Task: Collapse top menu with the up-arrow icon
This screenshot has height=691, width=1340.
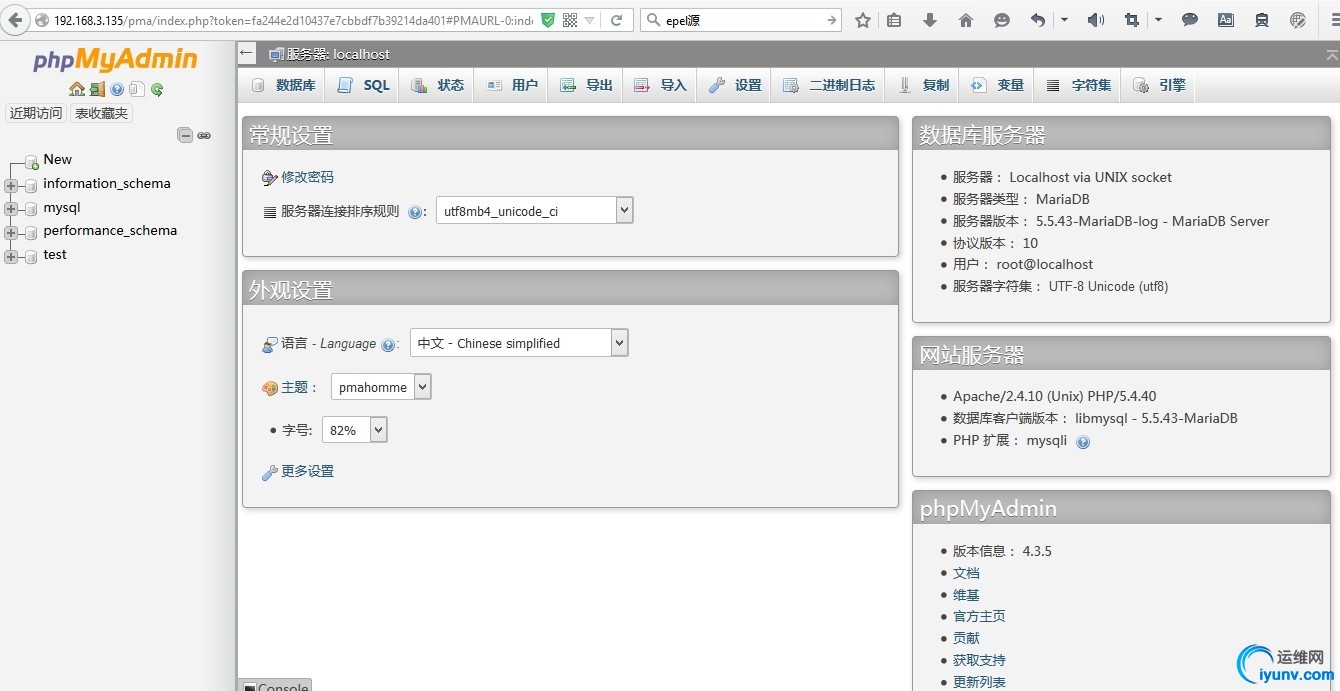Action: (x=1331, y=55)
